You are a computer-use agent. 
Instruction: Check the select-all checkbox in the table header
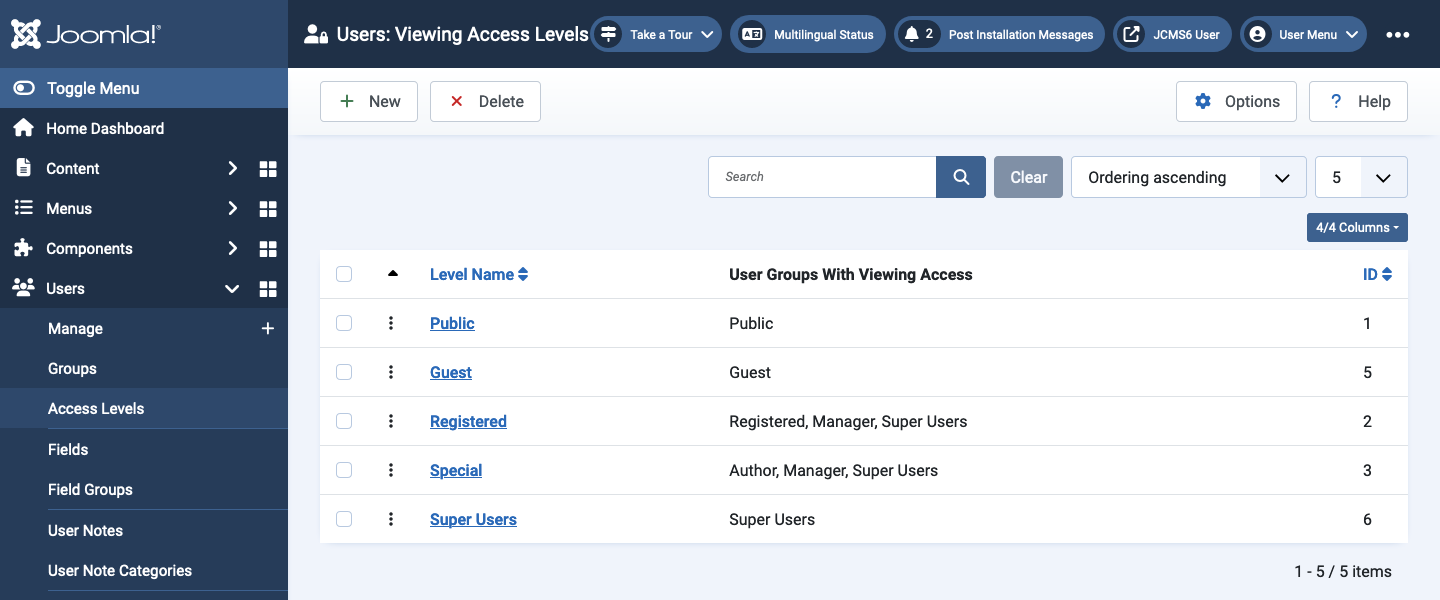pyautogui.click(x=344, y=273)
